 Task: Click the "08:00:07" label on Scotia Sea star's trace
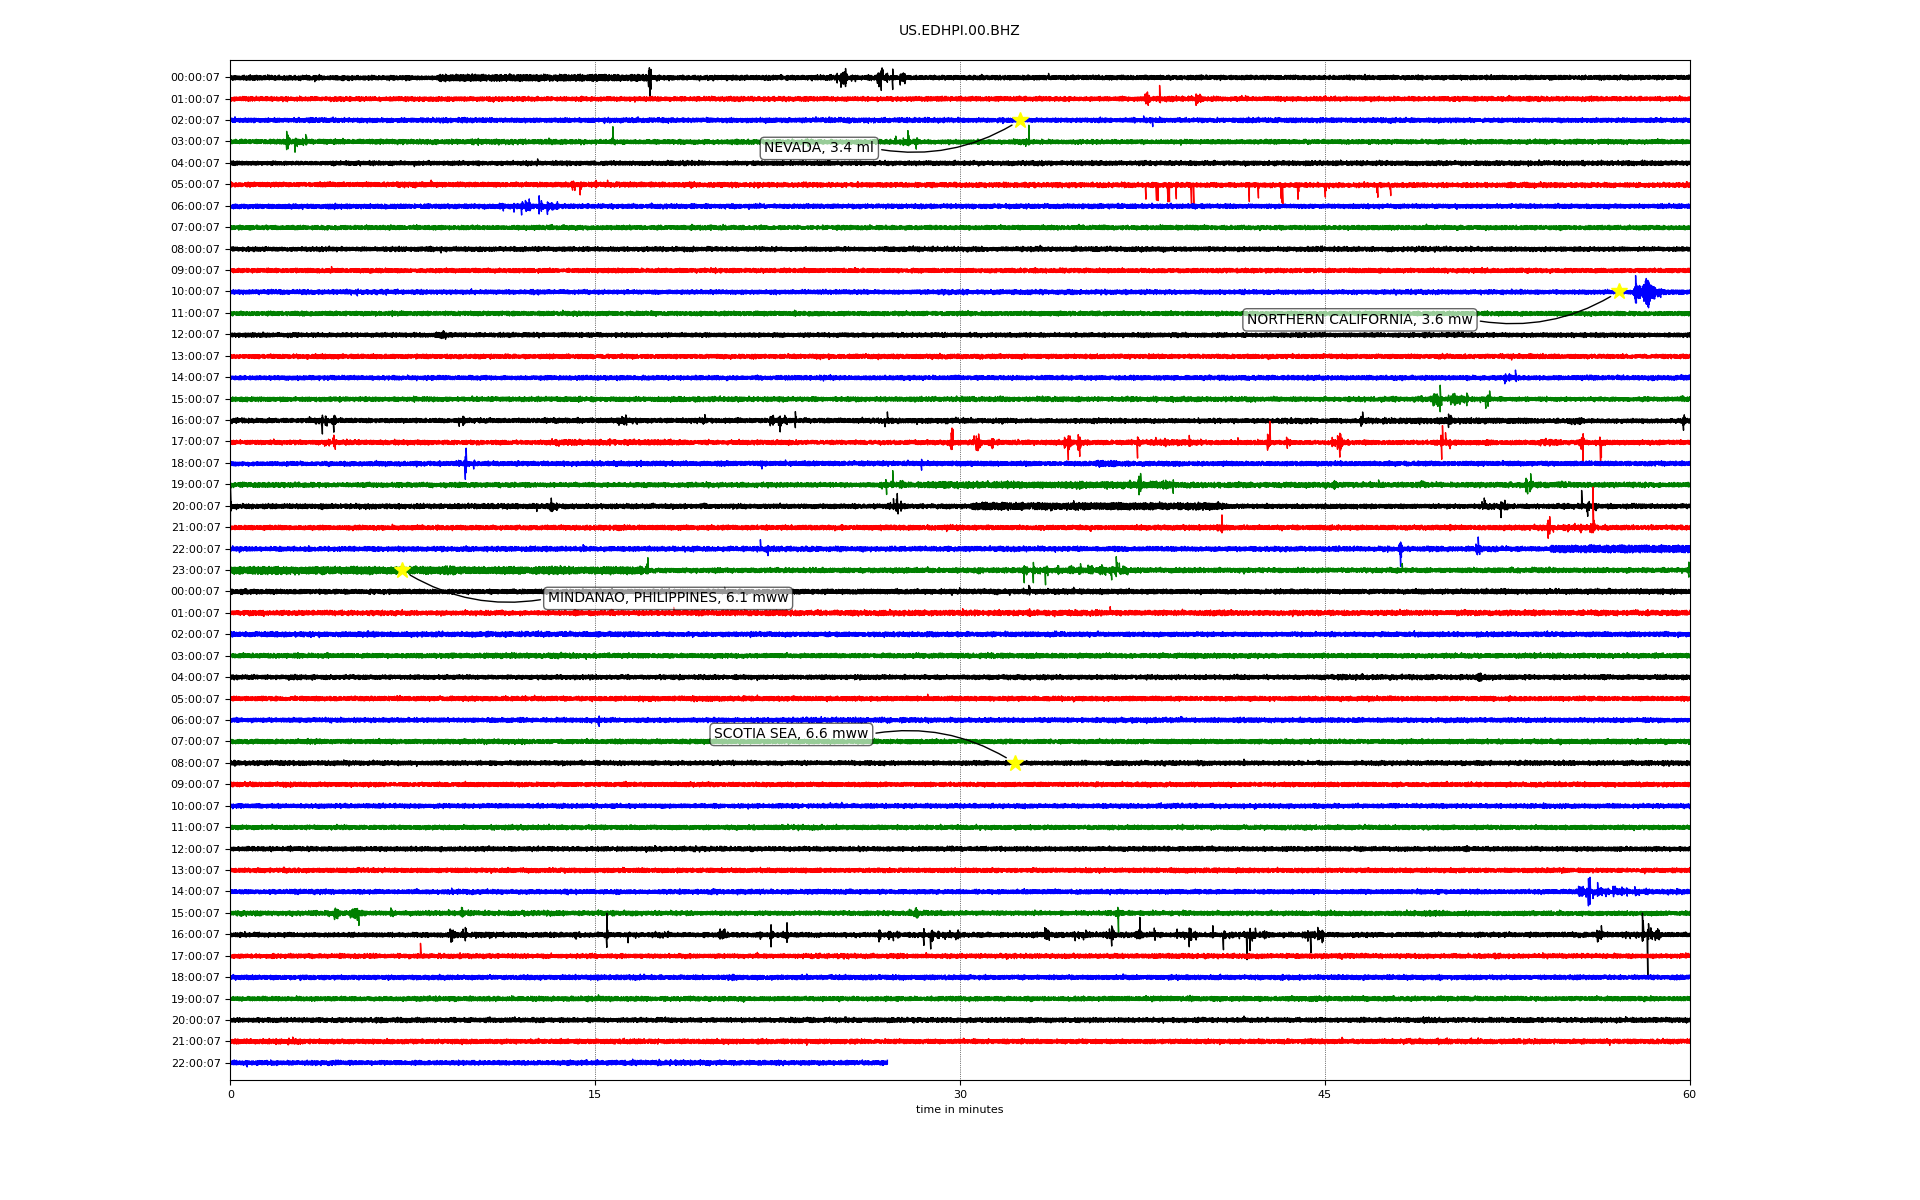pyautogui.click(x=195, y=764)
